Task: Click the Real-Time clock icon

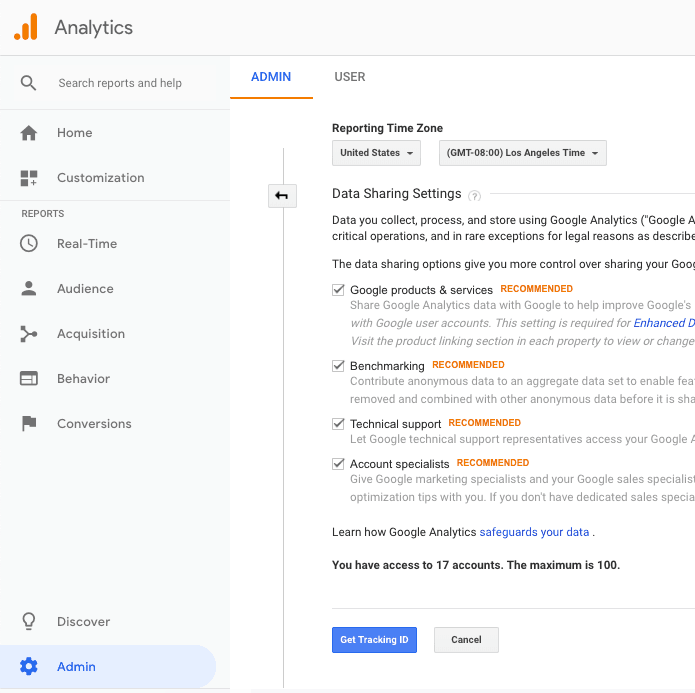Action: pyautogui.click(x=29, y=243)
